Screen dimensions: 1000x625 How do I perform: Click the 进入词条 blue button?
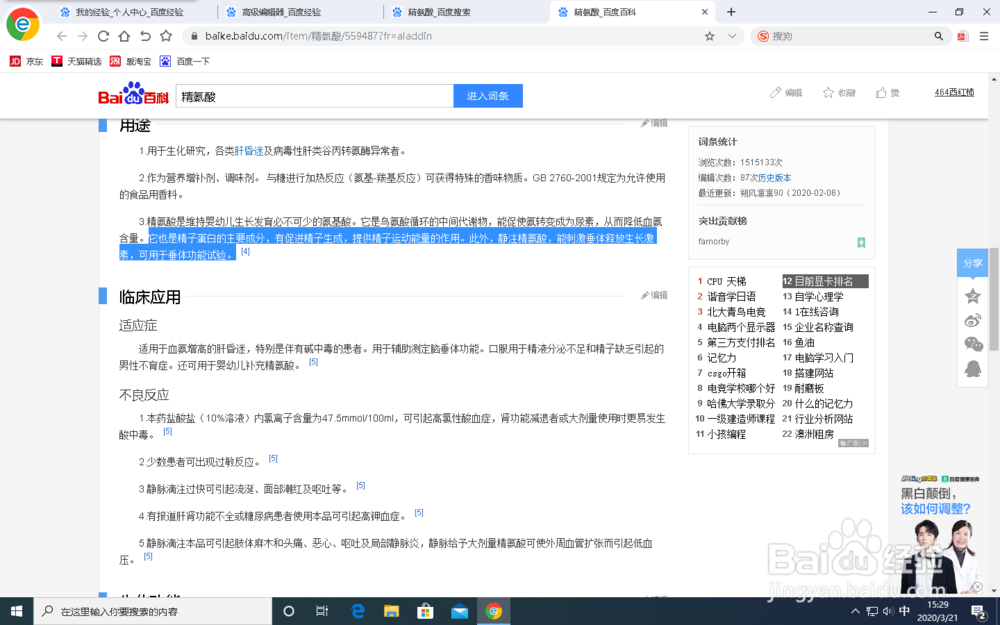(487, 95)
